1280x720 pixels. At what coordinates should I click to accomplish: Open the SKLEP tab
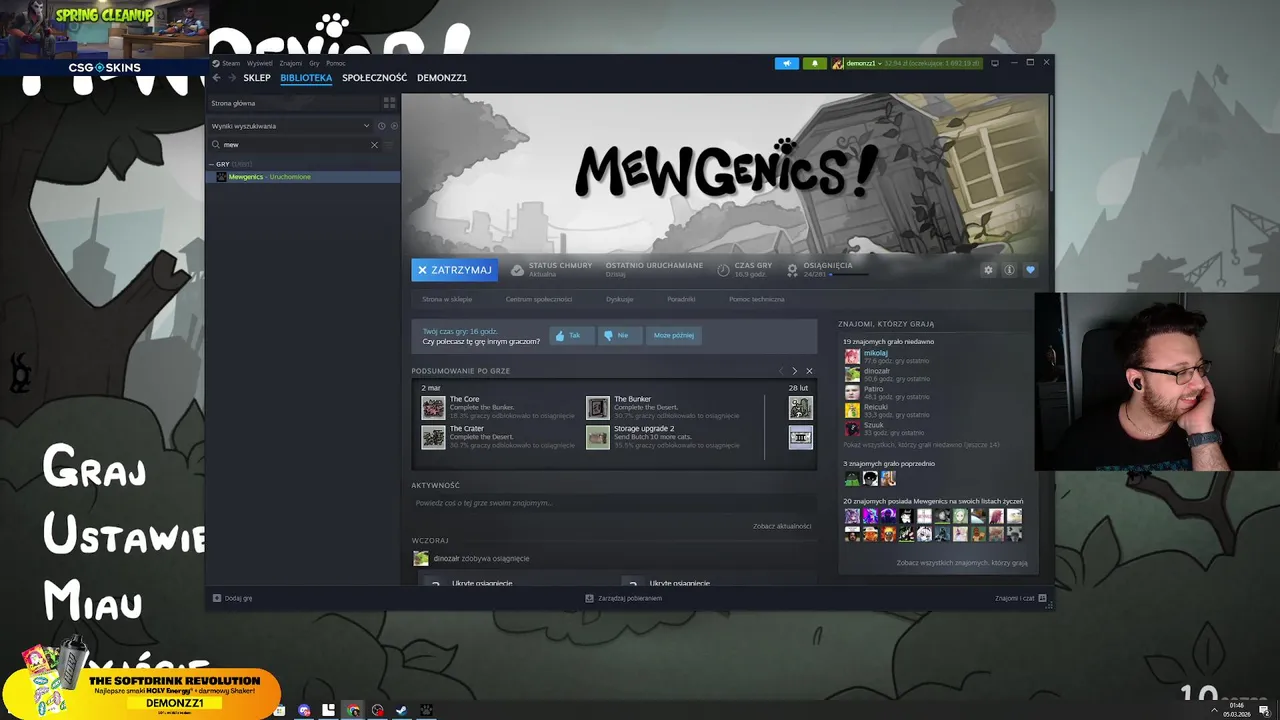tap(257, 78)
